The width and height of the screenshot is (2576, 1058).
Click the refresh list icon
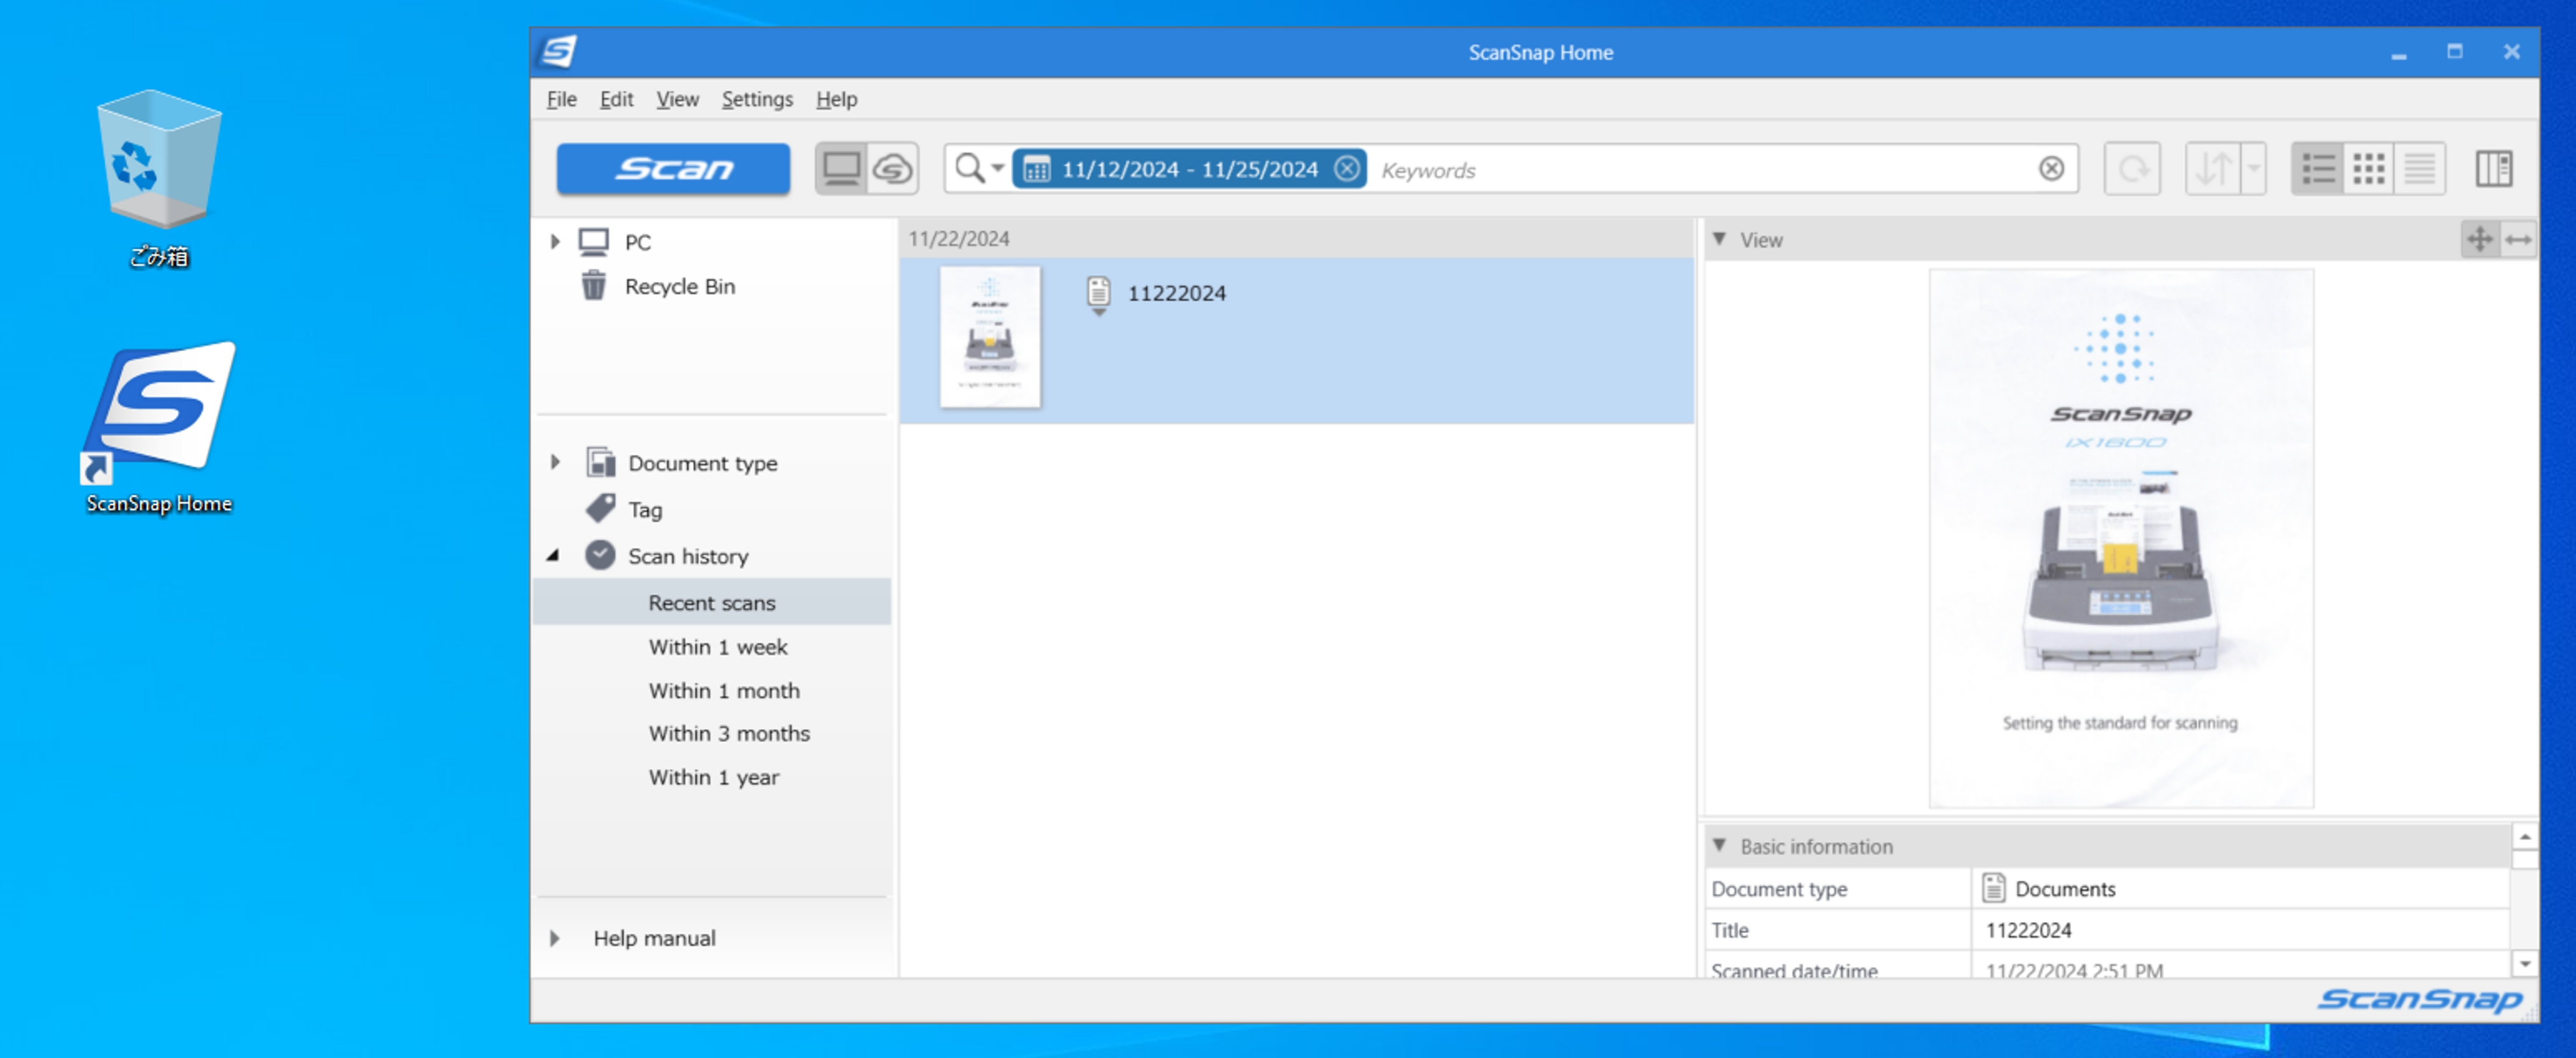click(x=2132, y=168)
